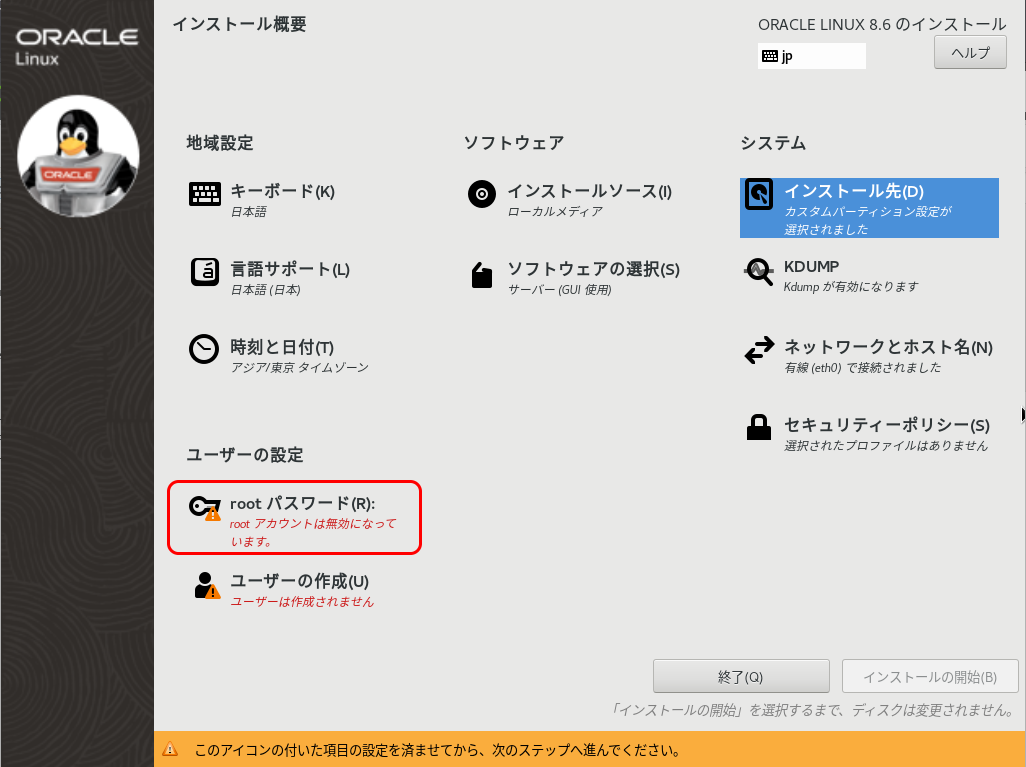Click the warning triangle on root password item
Image resolution: width=1026 pixels, height=767 pixels.
(212, 514)
